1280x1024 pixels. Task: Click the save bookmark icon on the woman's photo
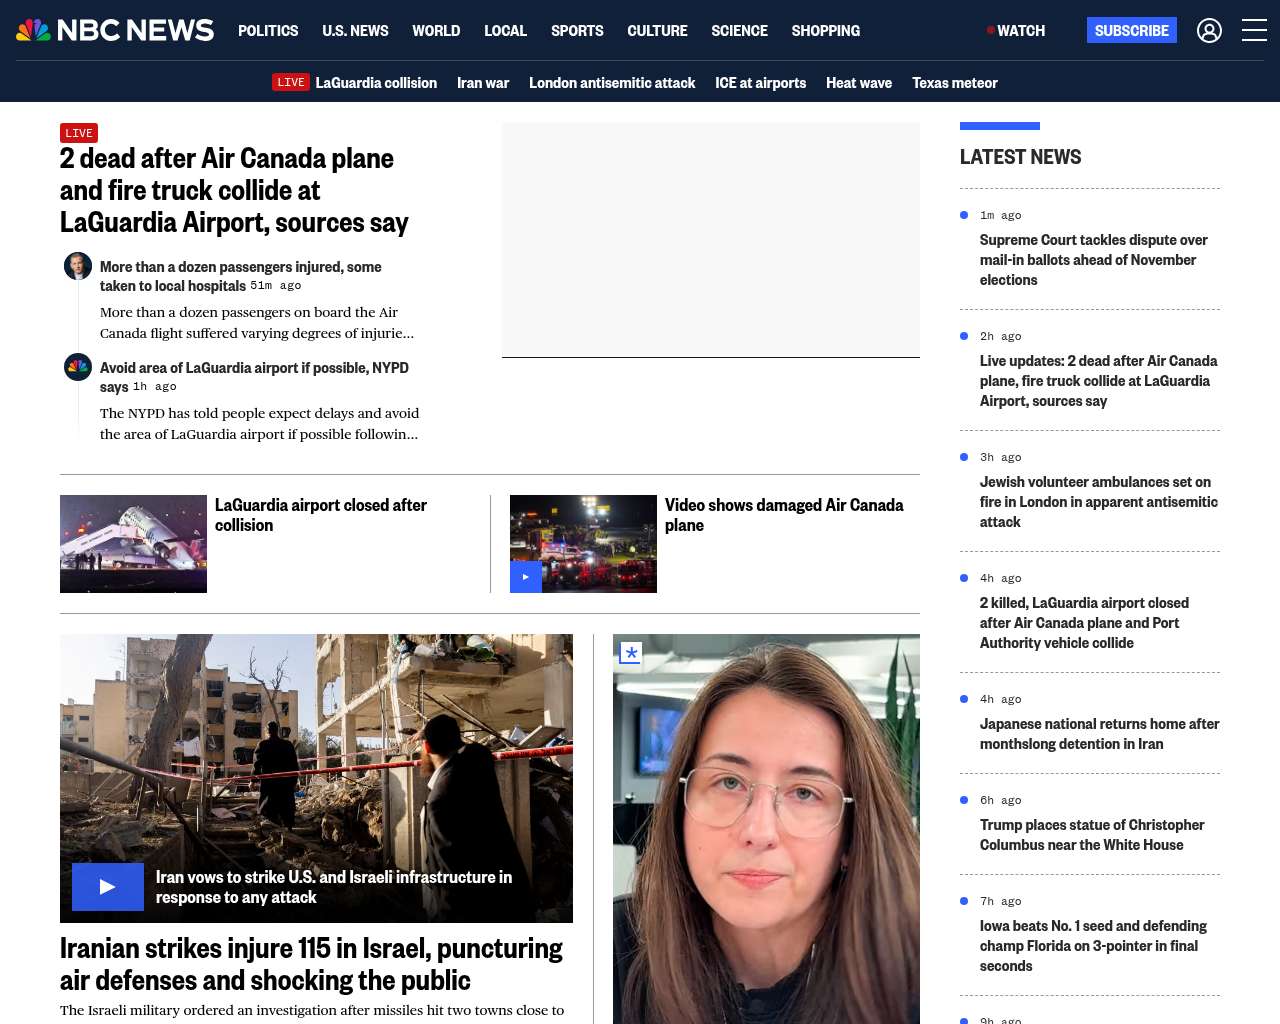[630, 654]
